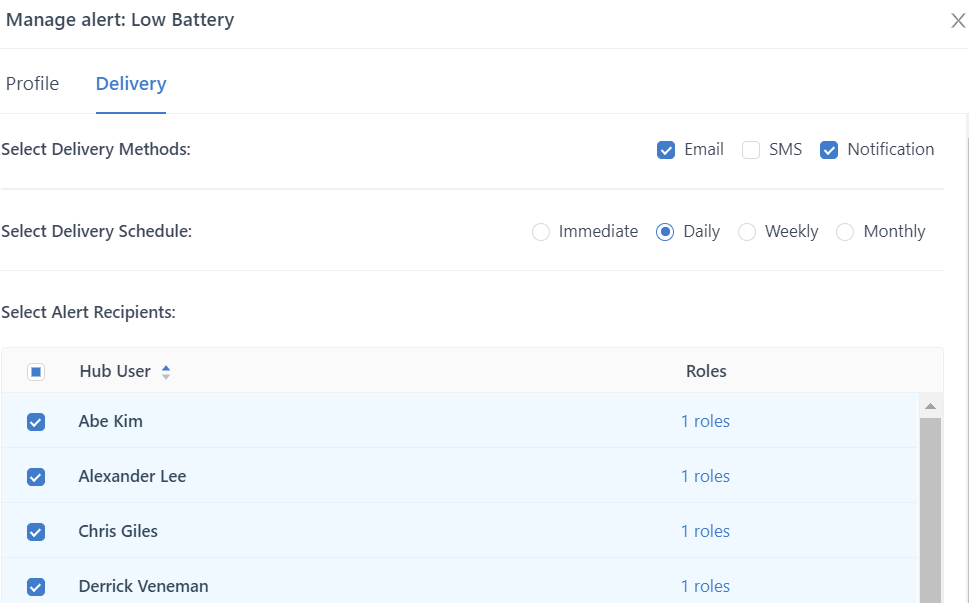View Alexander Lee's 1 roles link

pyautogui.click(x=705, y=477)
